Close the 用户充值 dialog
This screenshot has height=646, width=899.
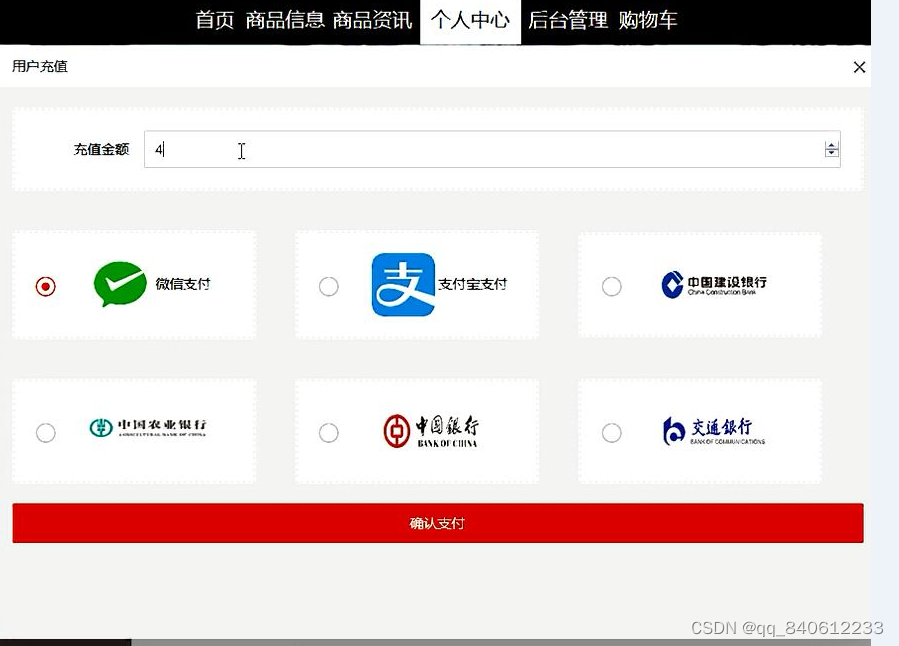[x=859, y=67]
